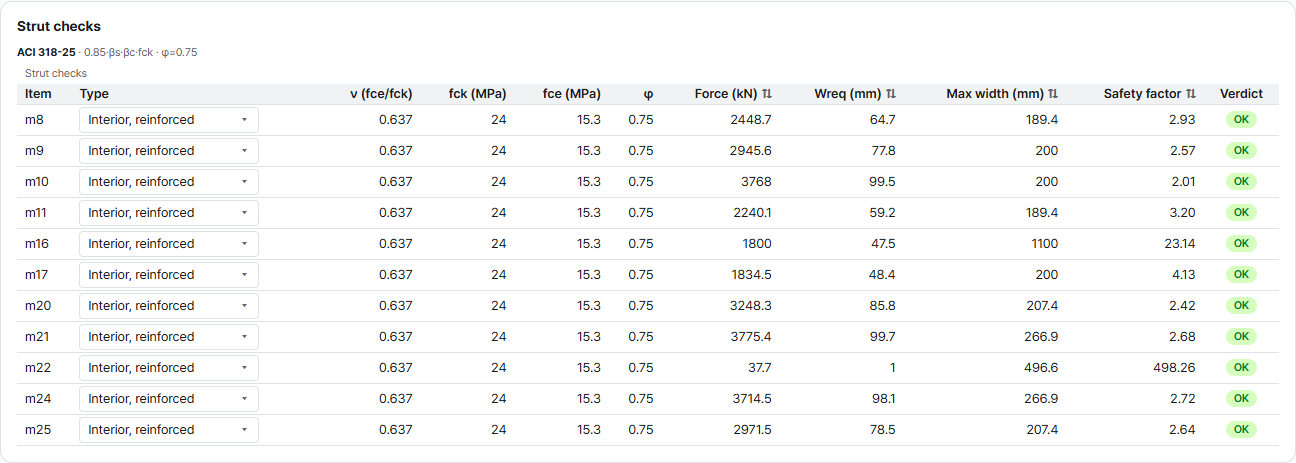Click the OK verdict badge for m24

coord(1241,399)
